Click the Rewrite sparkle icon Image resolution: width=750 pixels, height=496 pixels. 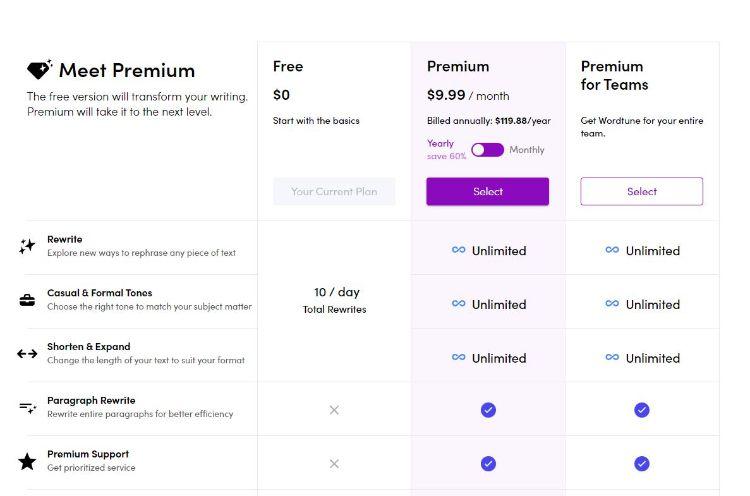(27, 246)
